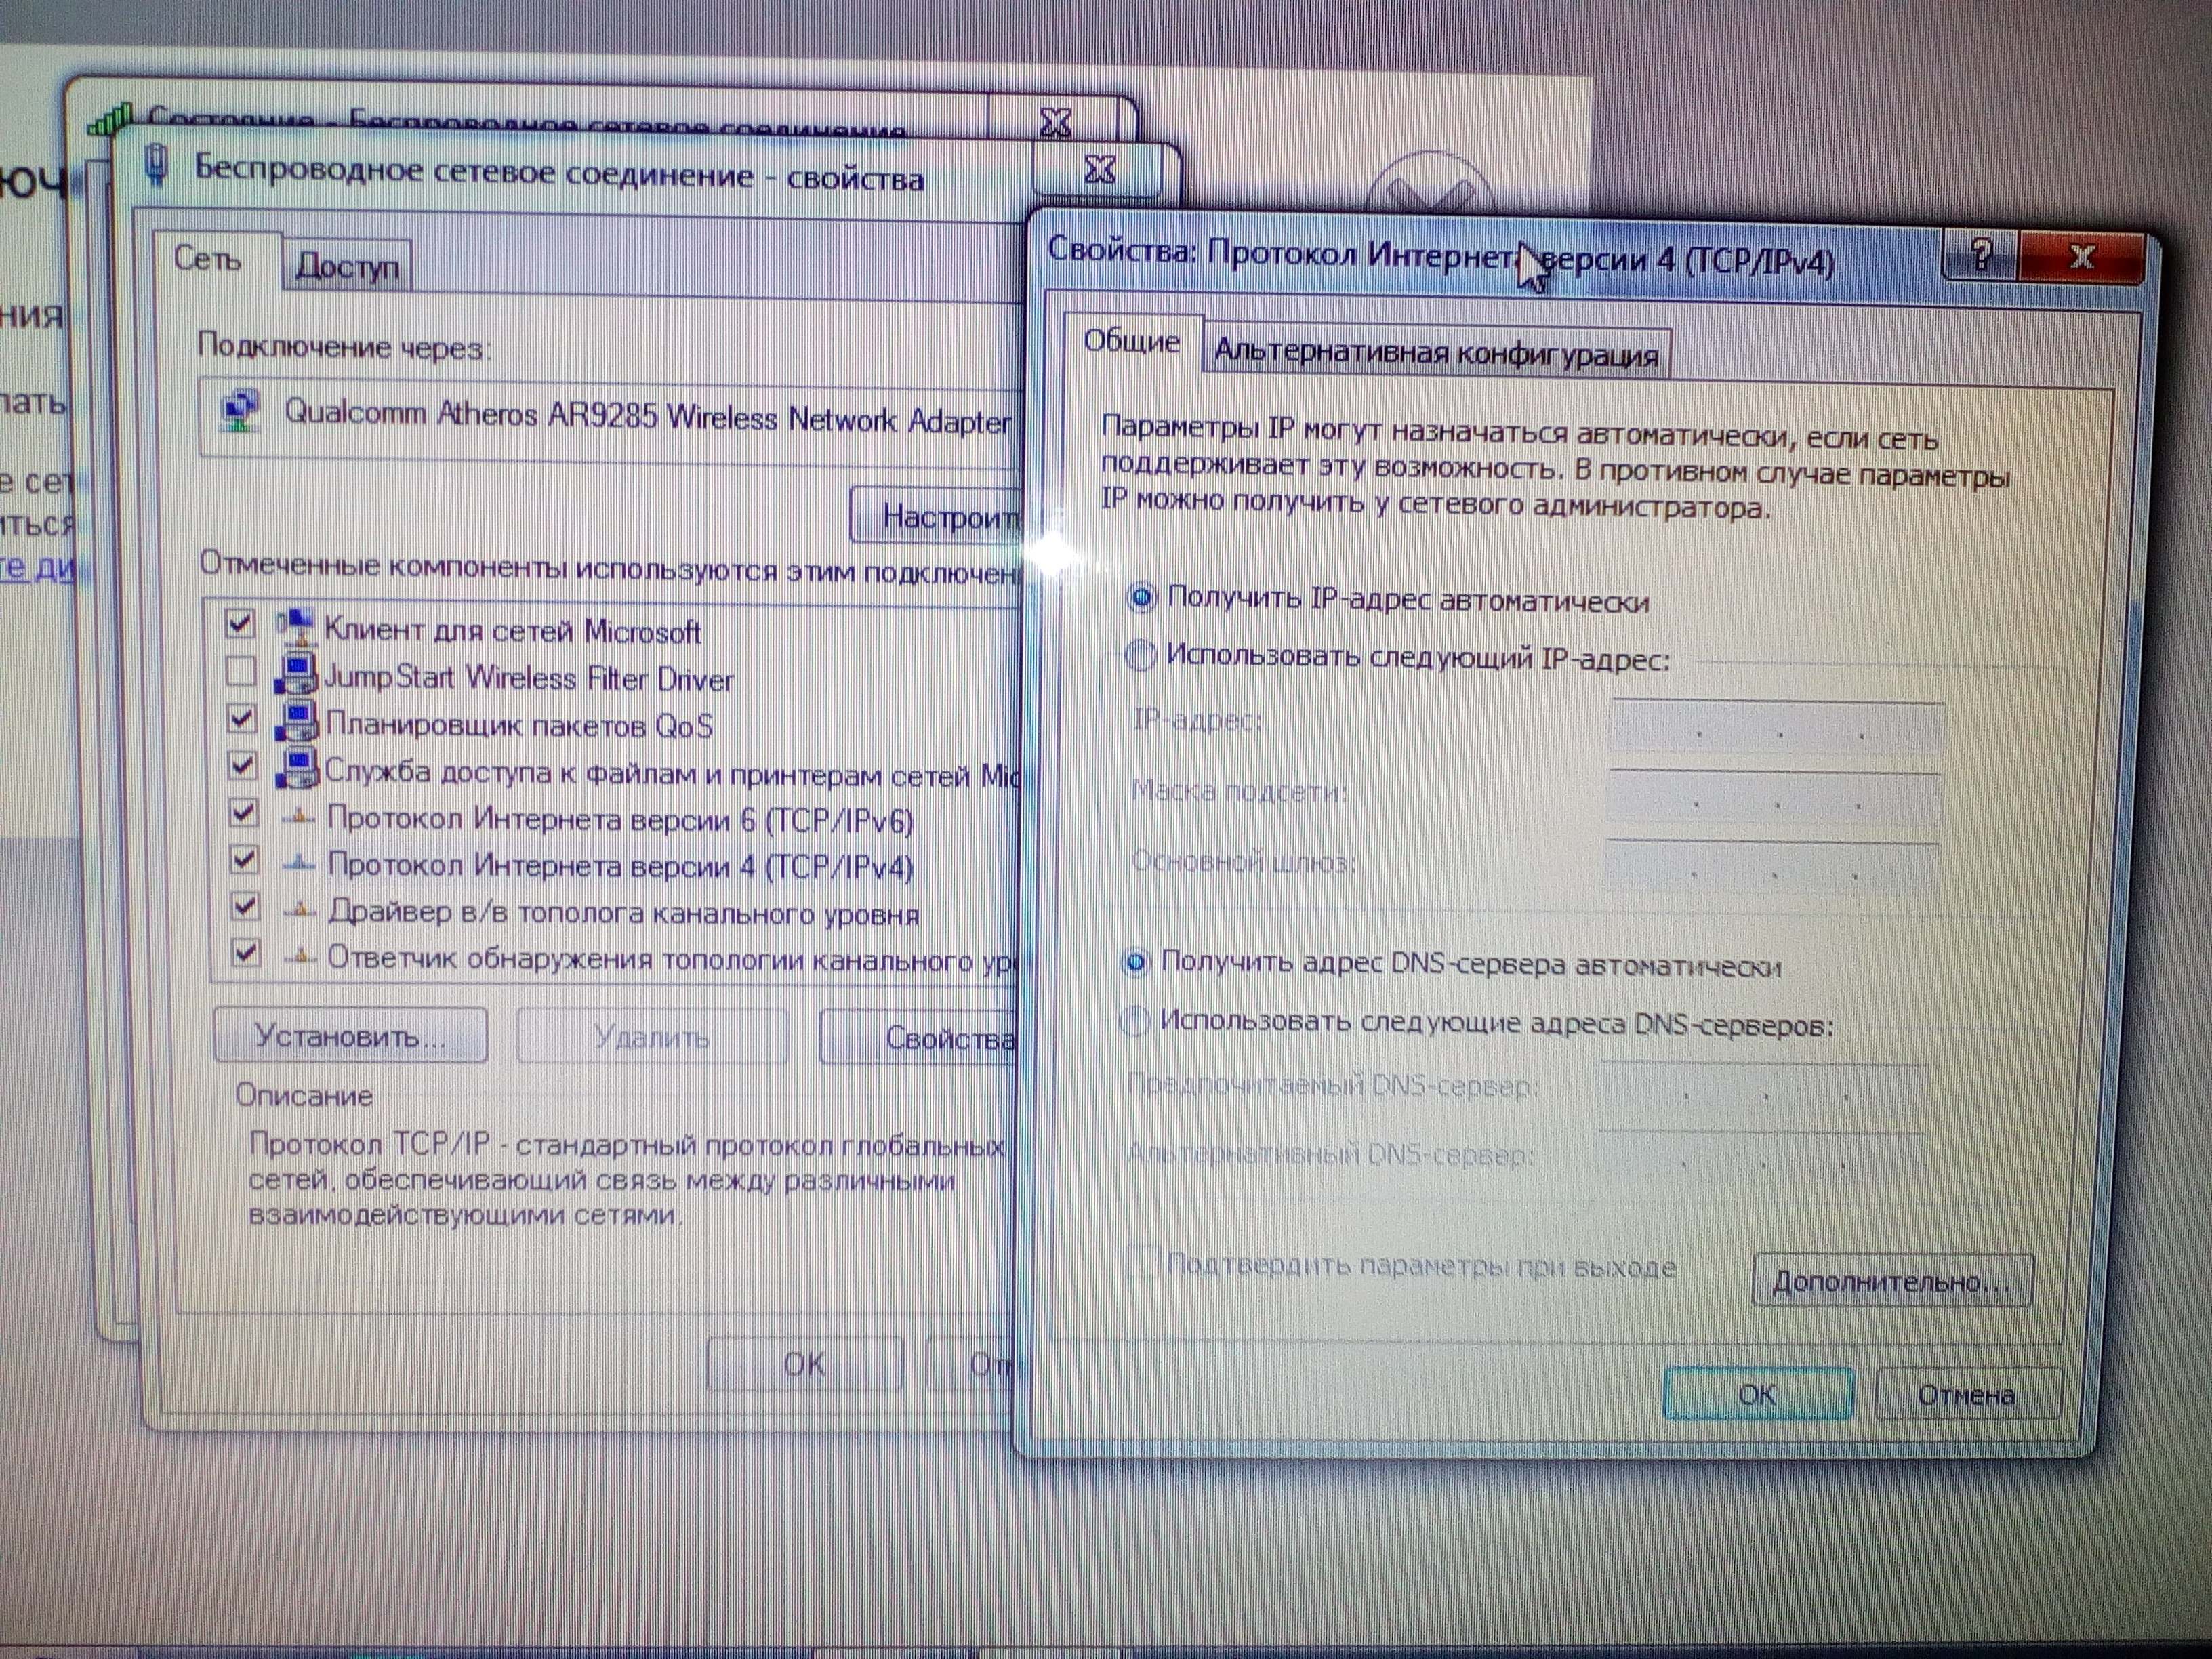Select Использовать следующий IP-адрес radio button
This screenshot has width=2212, height=1659.
[x=1140, y=656]
